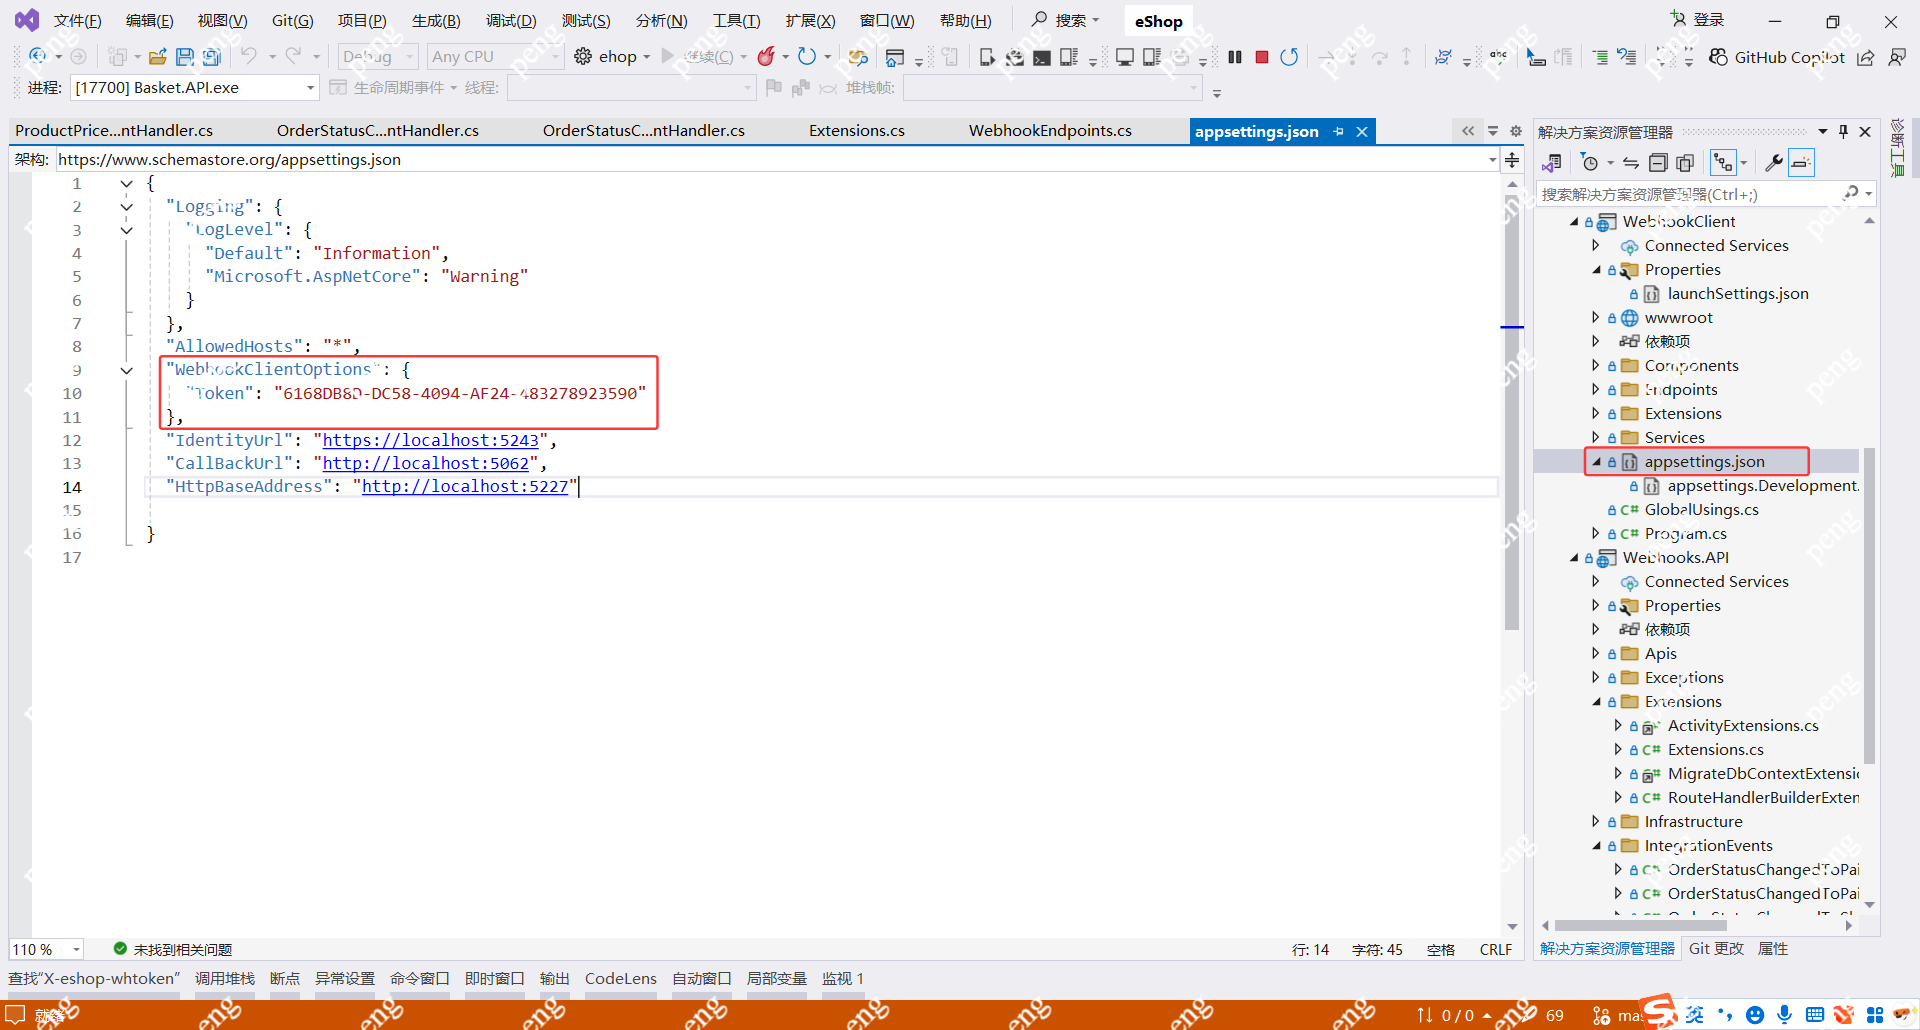
Task: Expand the wwwroot folder
Action: [1596, 318]
